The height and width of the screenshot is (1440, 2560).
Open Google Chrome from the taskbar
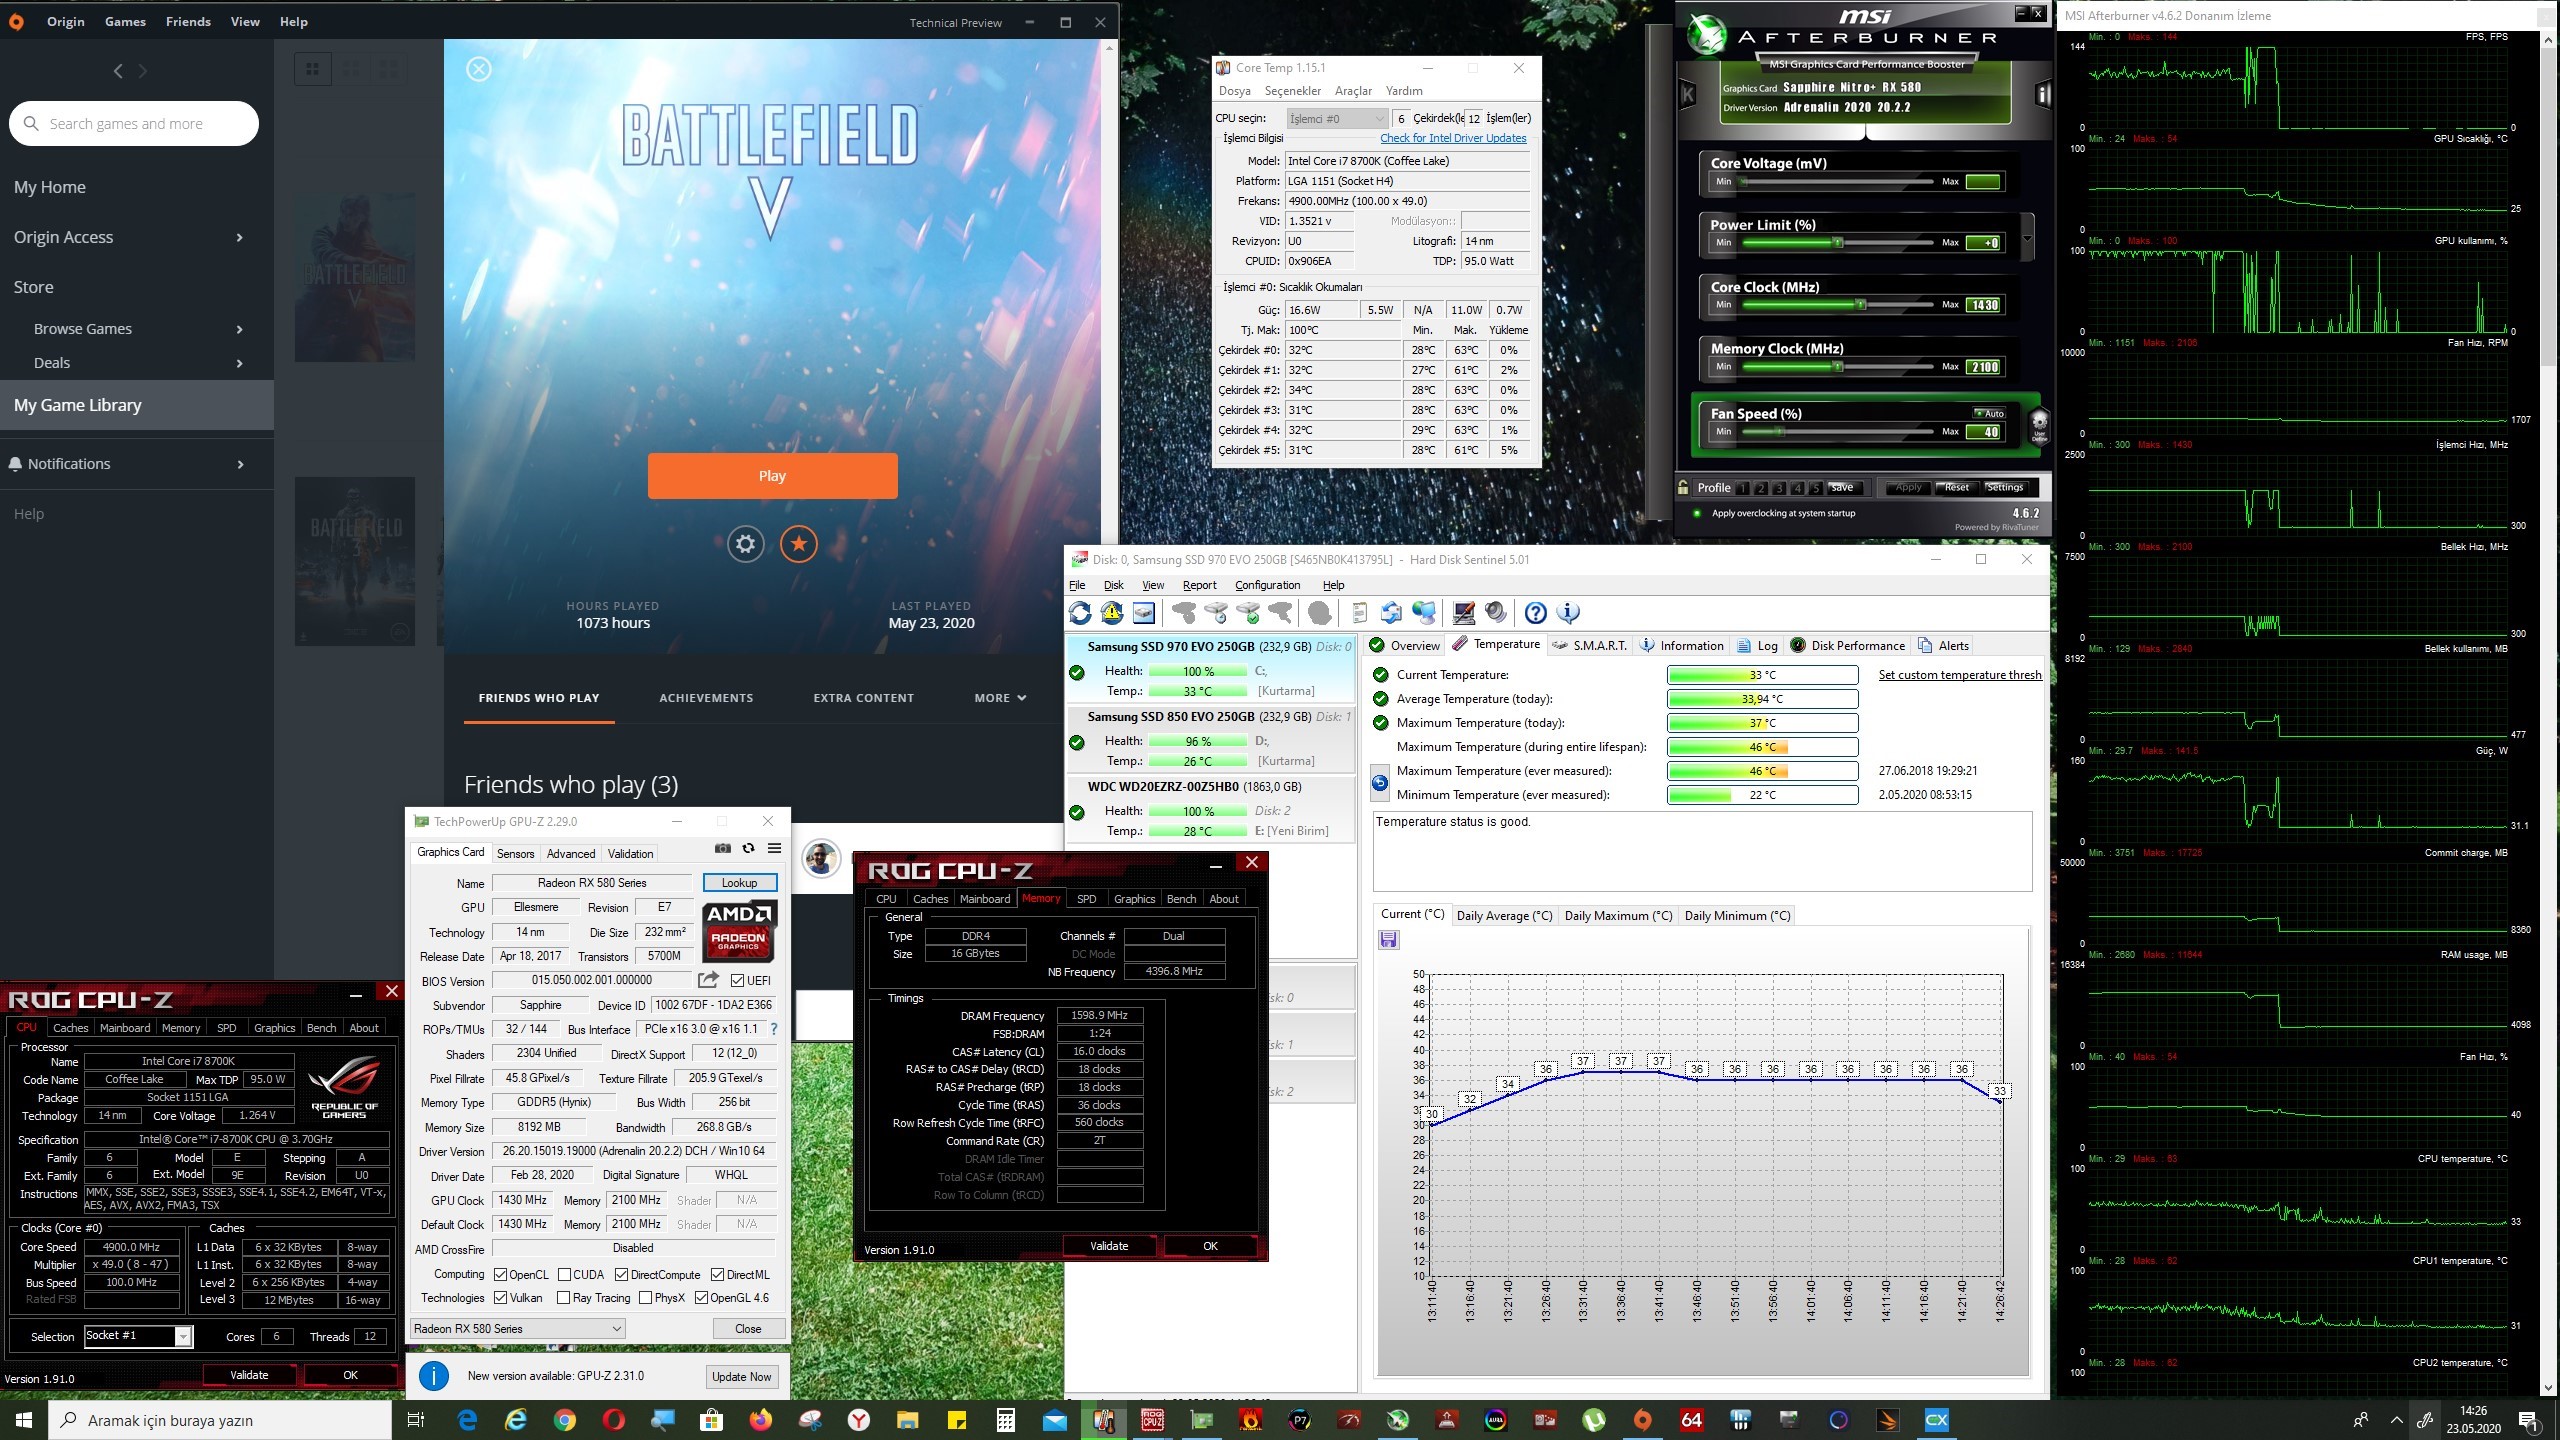(564, 1420)
